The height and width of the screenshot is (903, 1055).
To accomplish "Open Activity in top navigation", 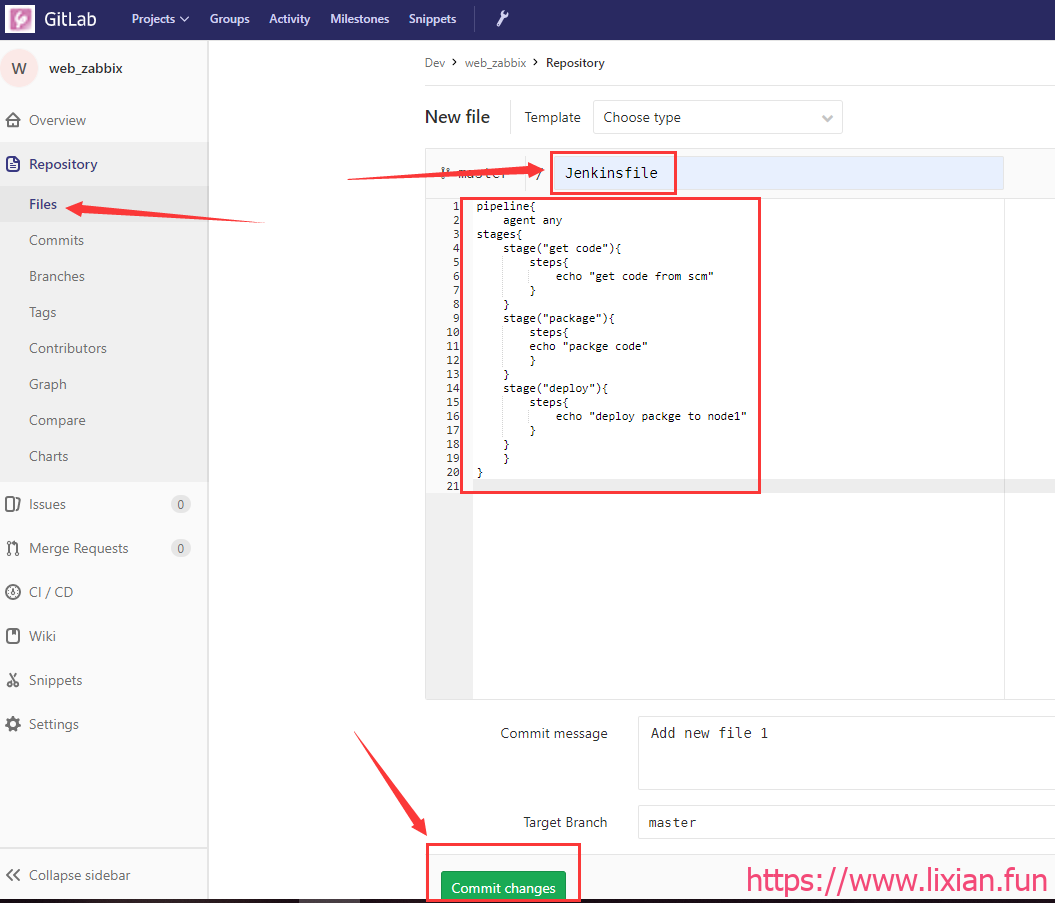I will 289,19.
